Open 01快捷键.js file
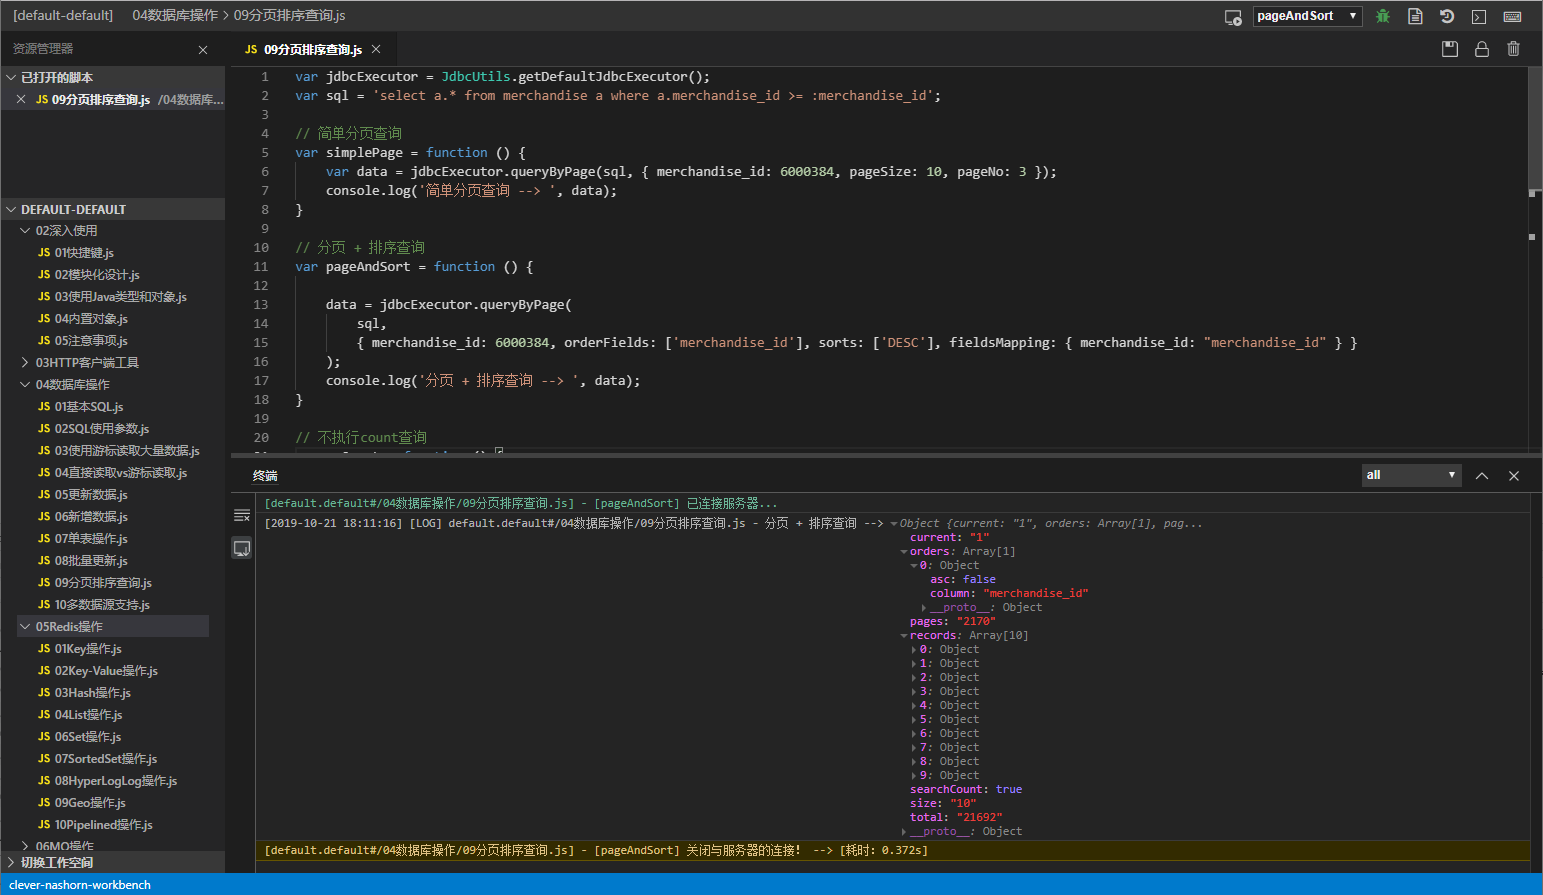Image resolution: width=1543 pixels, height=895 pixels. 84,253
